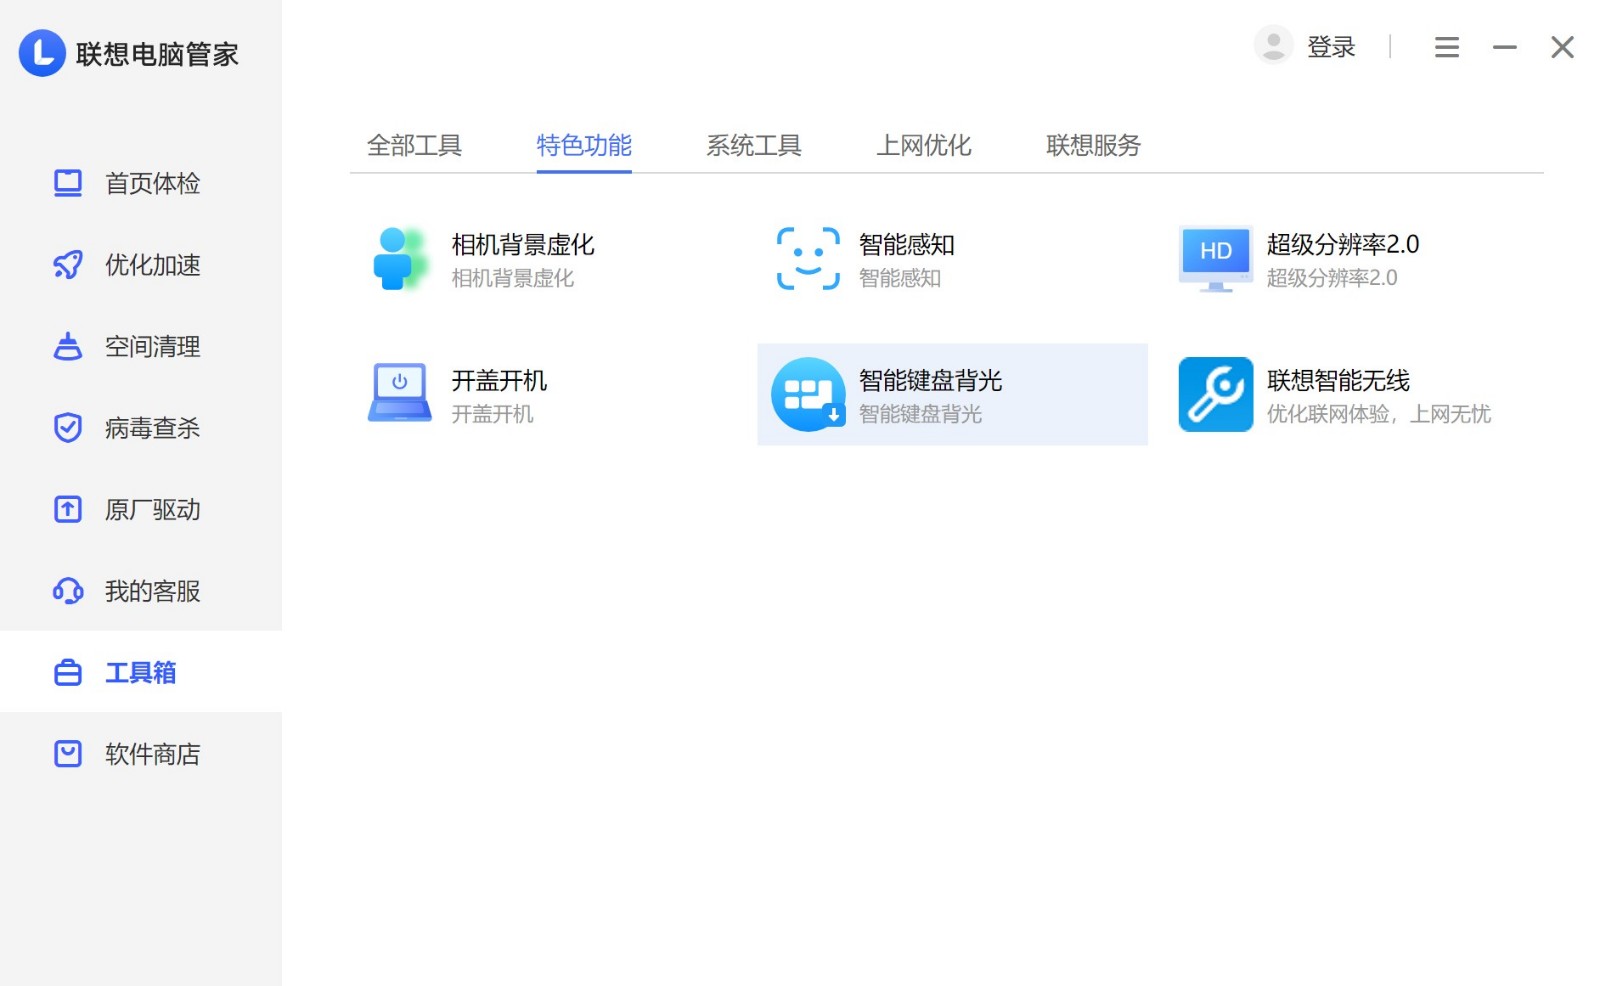This screenshot has height=986, width=1600.
Task: Open the hamburger main menu
Action: point(1446,47)
